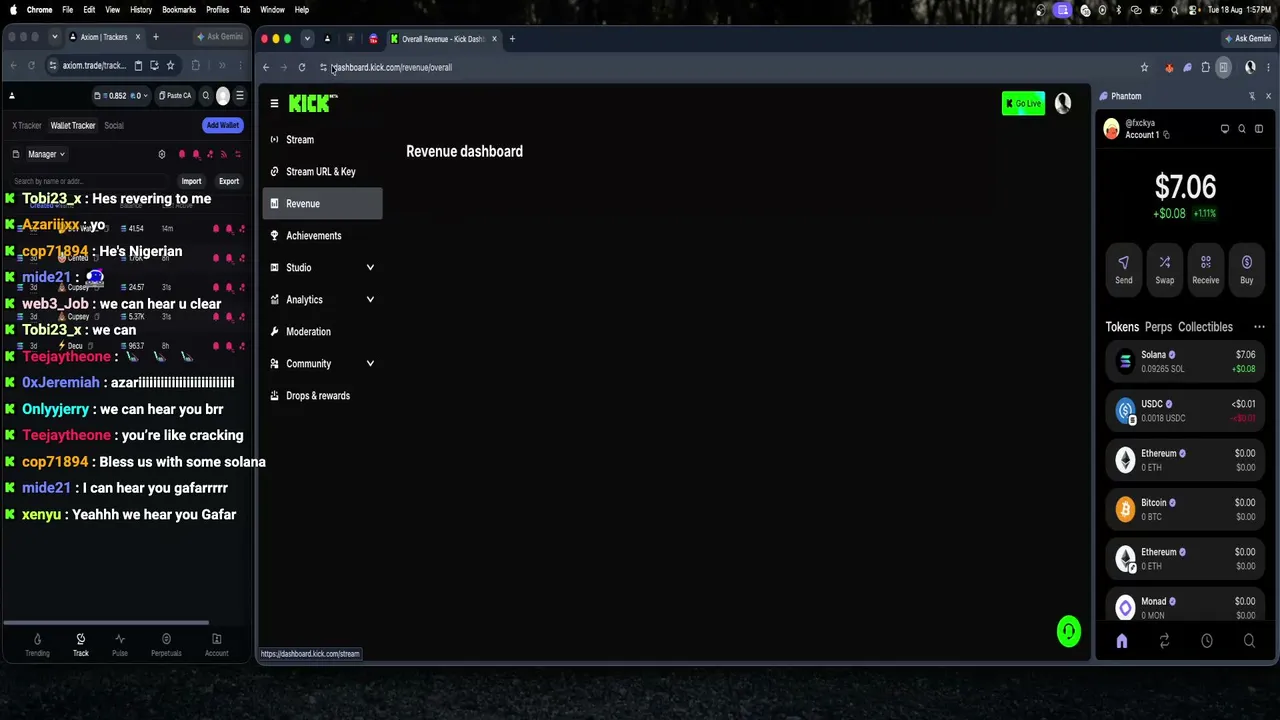Open the Axiom hamburger menu

click(x=239, y=96)
